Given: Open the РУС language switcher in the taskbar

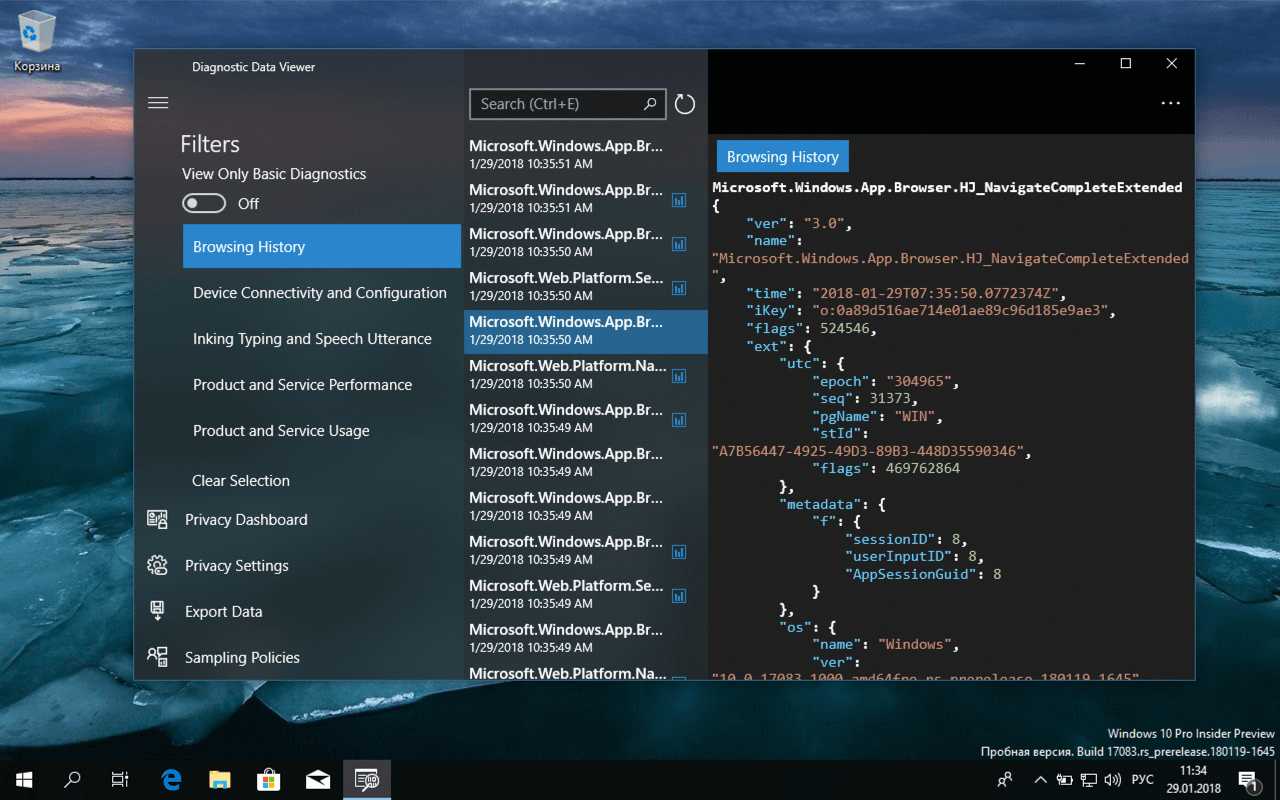Looking at the screenshot, I should point(1142,779).
